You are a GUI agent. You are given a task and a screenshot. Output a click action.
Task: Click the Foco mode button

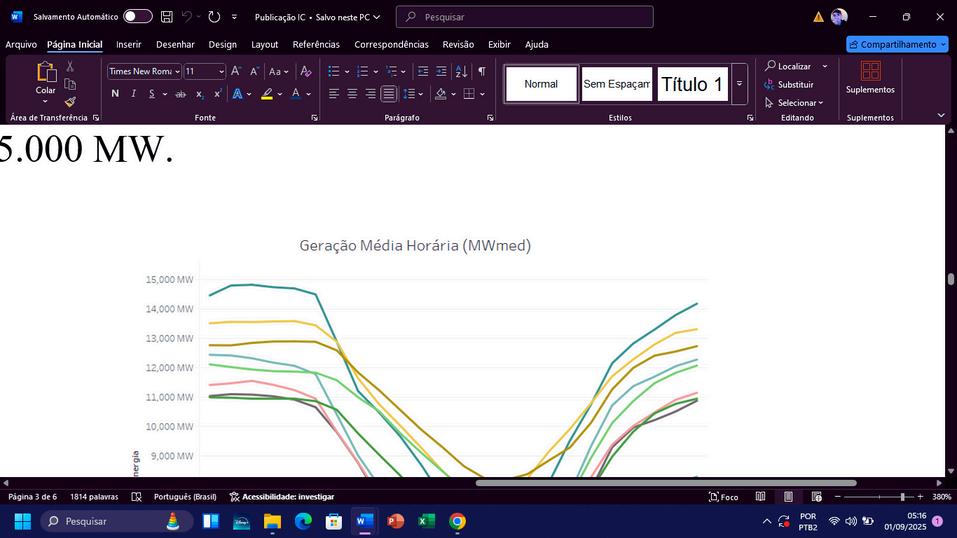click(x=724, y=496)
